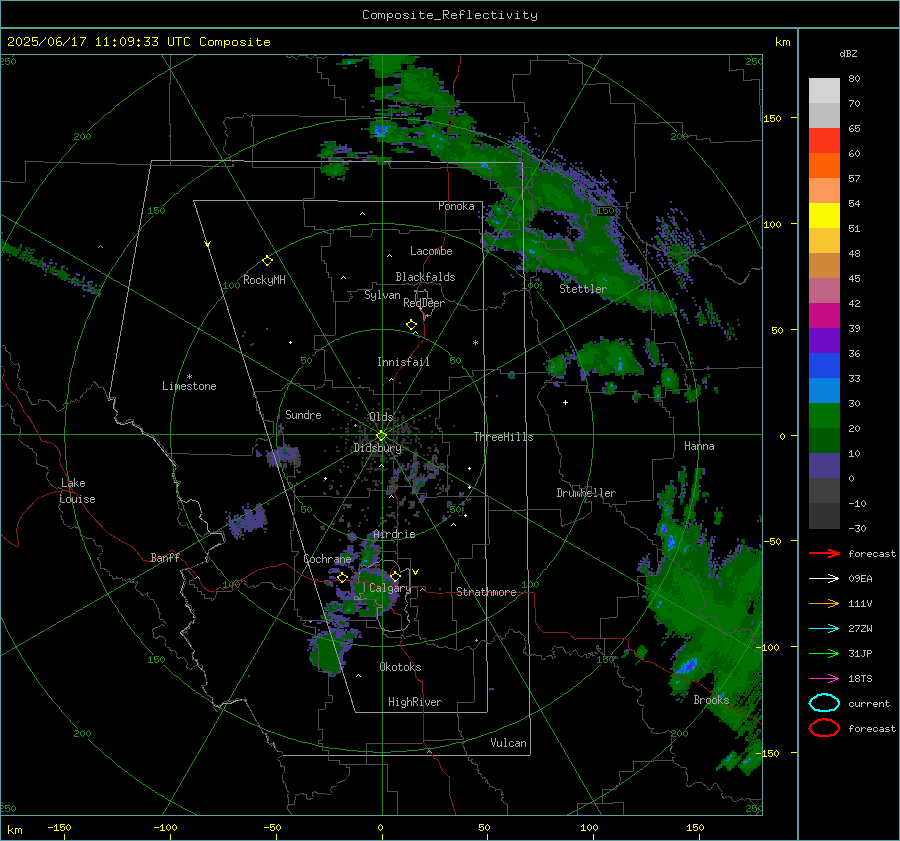Viewport: 900px width, 841px height.
Task: Select yellow diamond marker above RockyMH
Action: tap(267, 261)
